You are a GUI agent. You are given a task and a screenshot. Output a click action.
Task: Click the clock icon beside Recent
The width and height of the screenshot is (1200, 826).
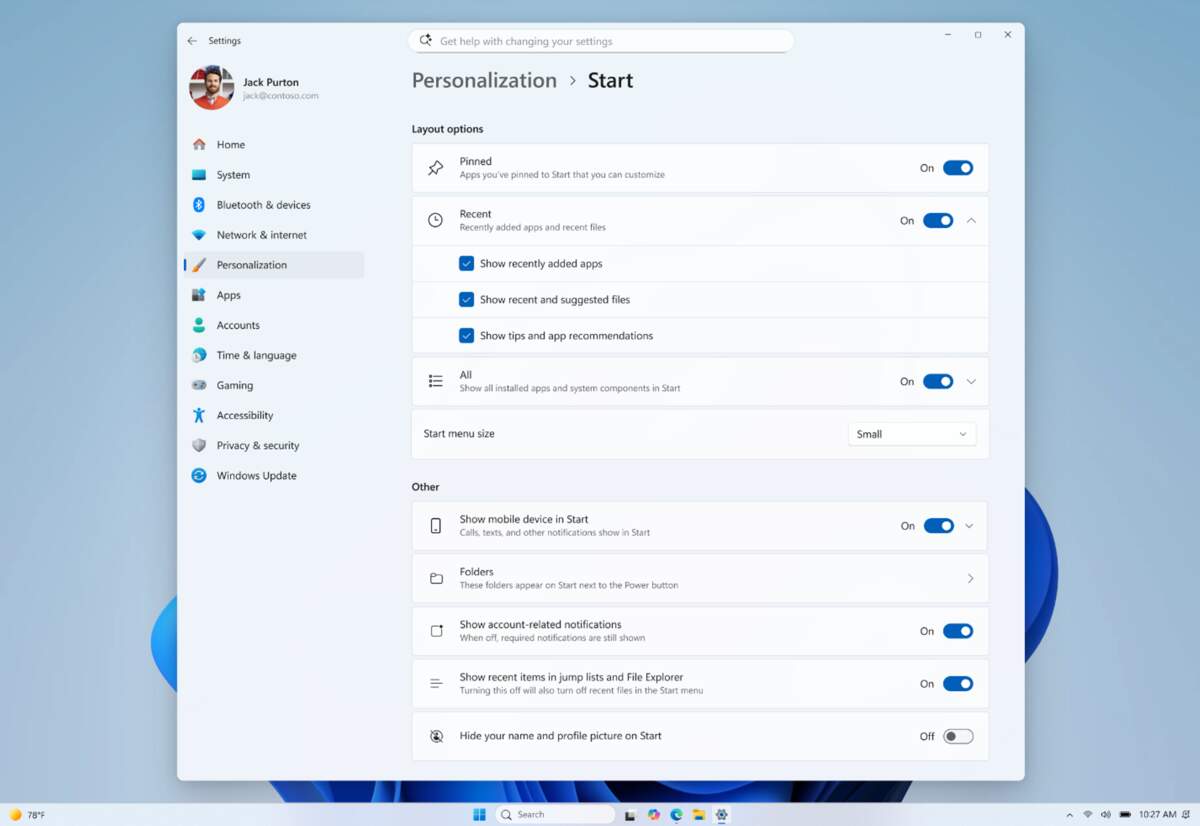(435, 220)
